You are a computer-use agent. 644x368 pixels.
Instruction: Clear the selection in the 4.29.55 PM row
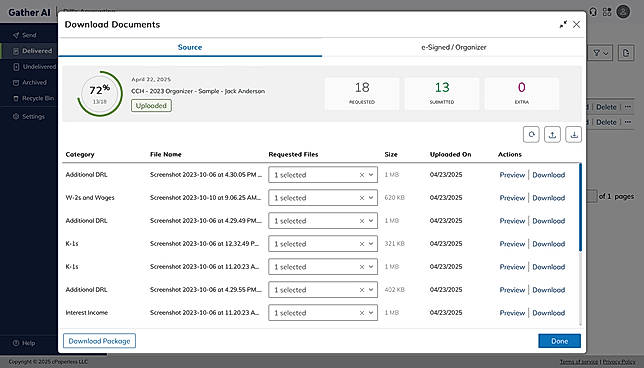362,290
